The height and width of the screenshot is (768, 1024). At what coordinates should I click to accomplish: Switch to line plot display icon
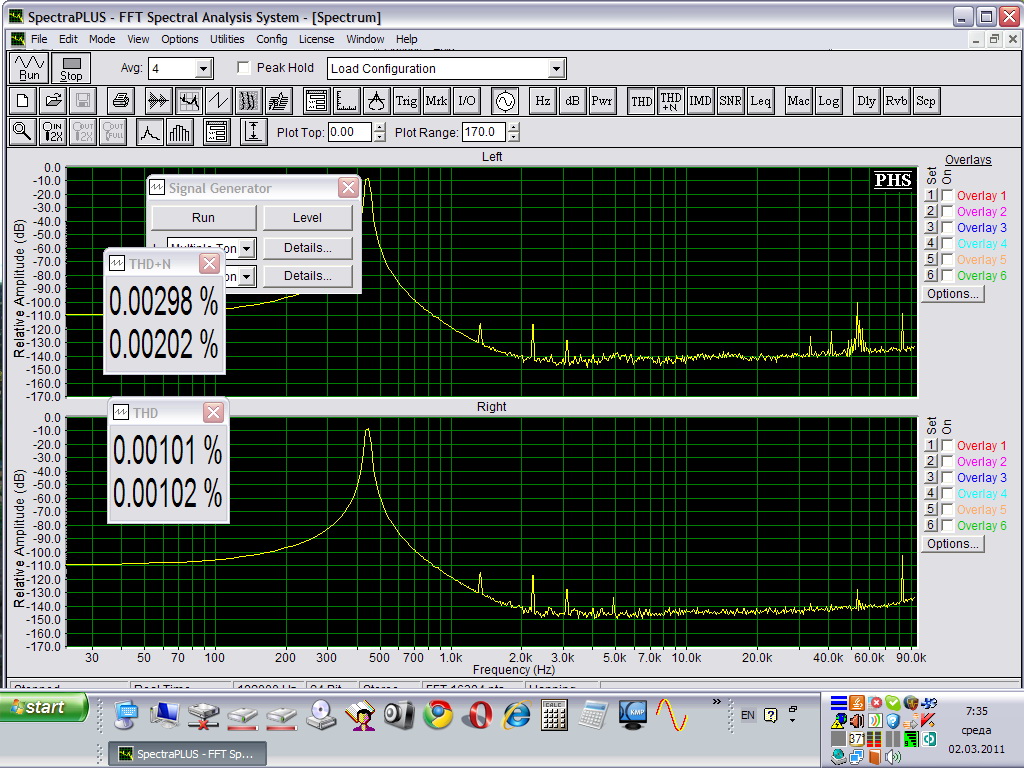150,132
